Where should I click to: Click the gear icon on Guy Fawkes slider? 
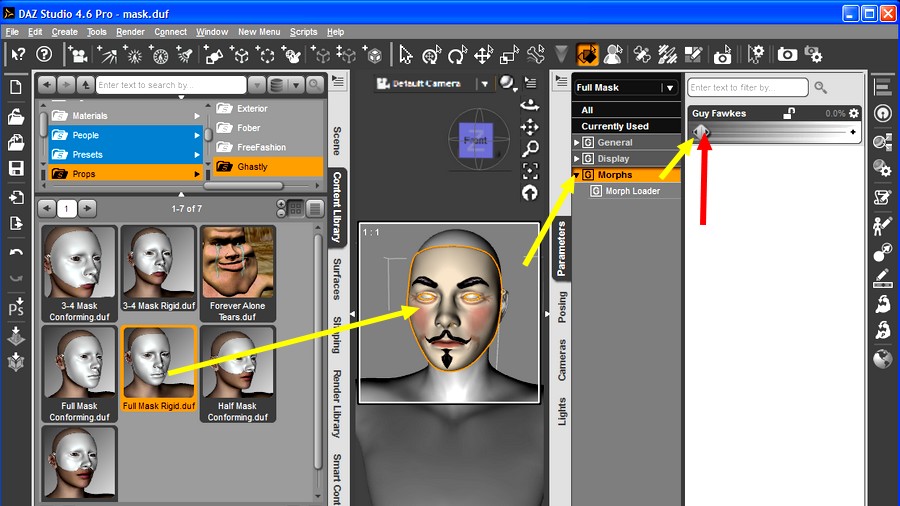(x=854, y=113)
